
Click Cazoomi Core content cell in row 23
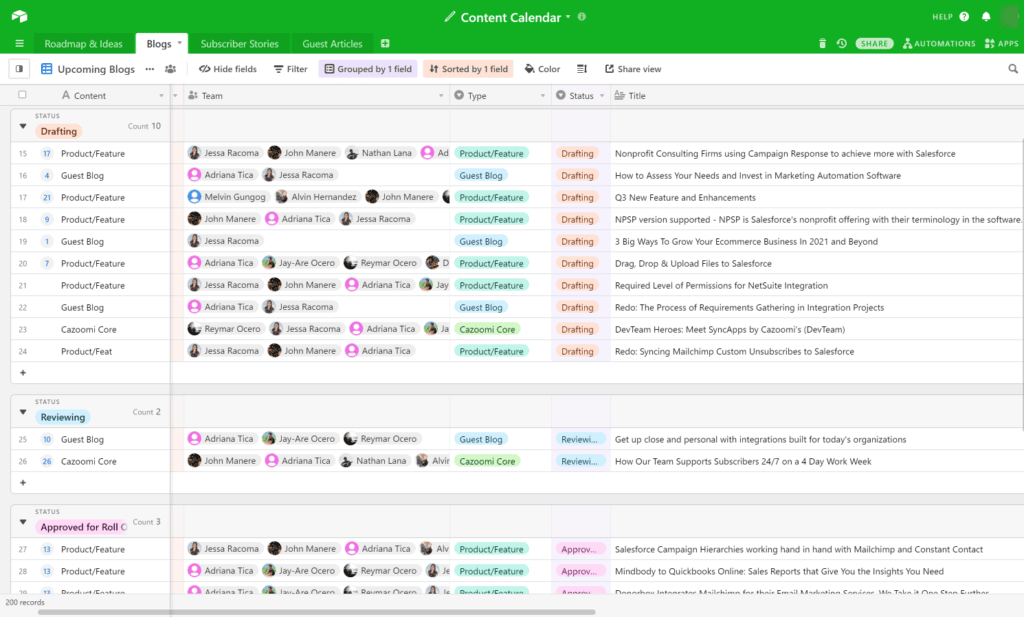coord(90,329)
